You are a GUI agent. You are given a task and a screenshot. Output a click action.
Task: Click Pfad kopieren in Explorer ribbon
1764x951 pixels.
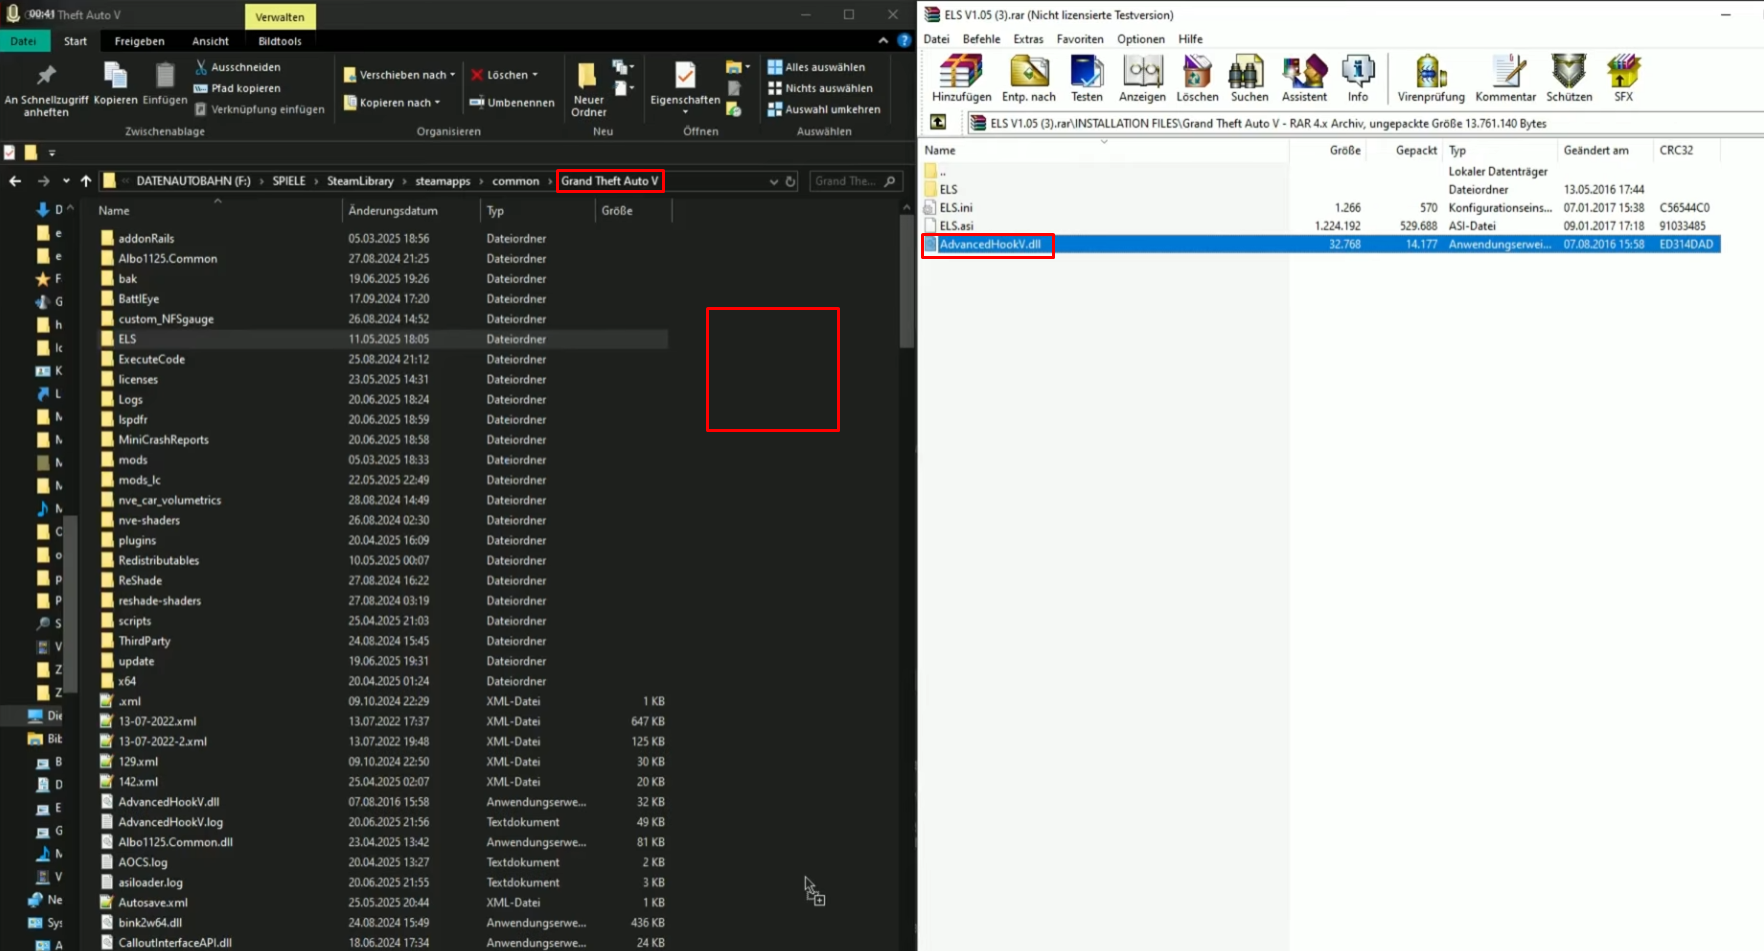pos(238,88)
